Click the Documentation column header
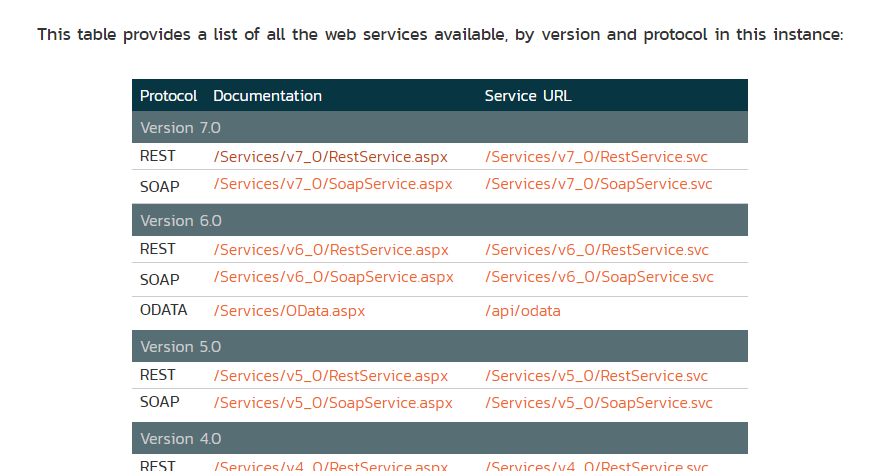 [x=267, y=96]
